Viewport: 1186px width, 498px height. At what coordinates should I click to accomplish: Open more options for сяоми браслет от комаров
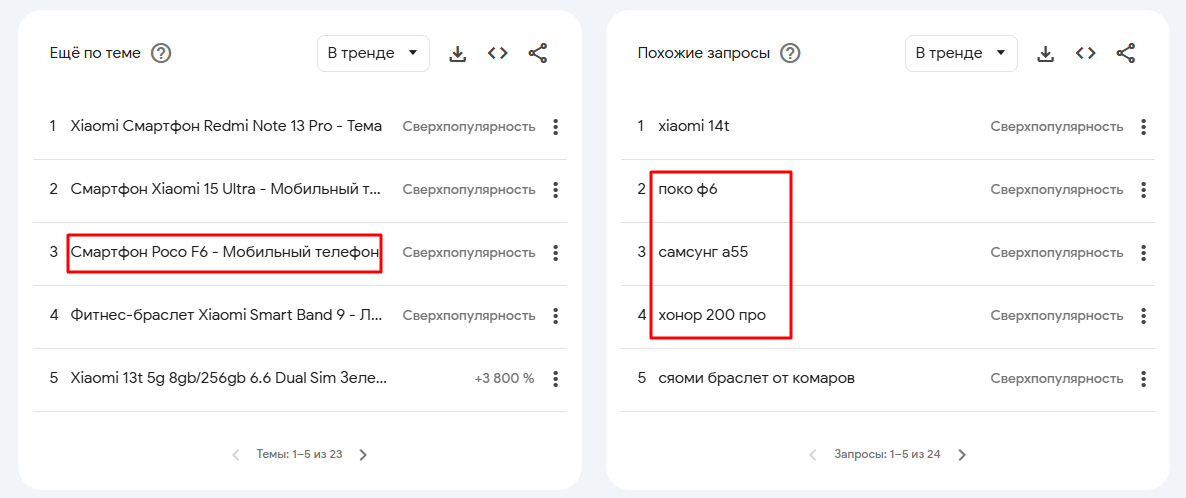tap(1144, 378)
